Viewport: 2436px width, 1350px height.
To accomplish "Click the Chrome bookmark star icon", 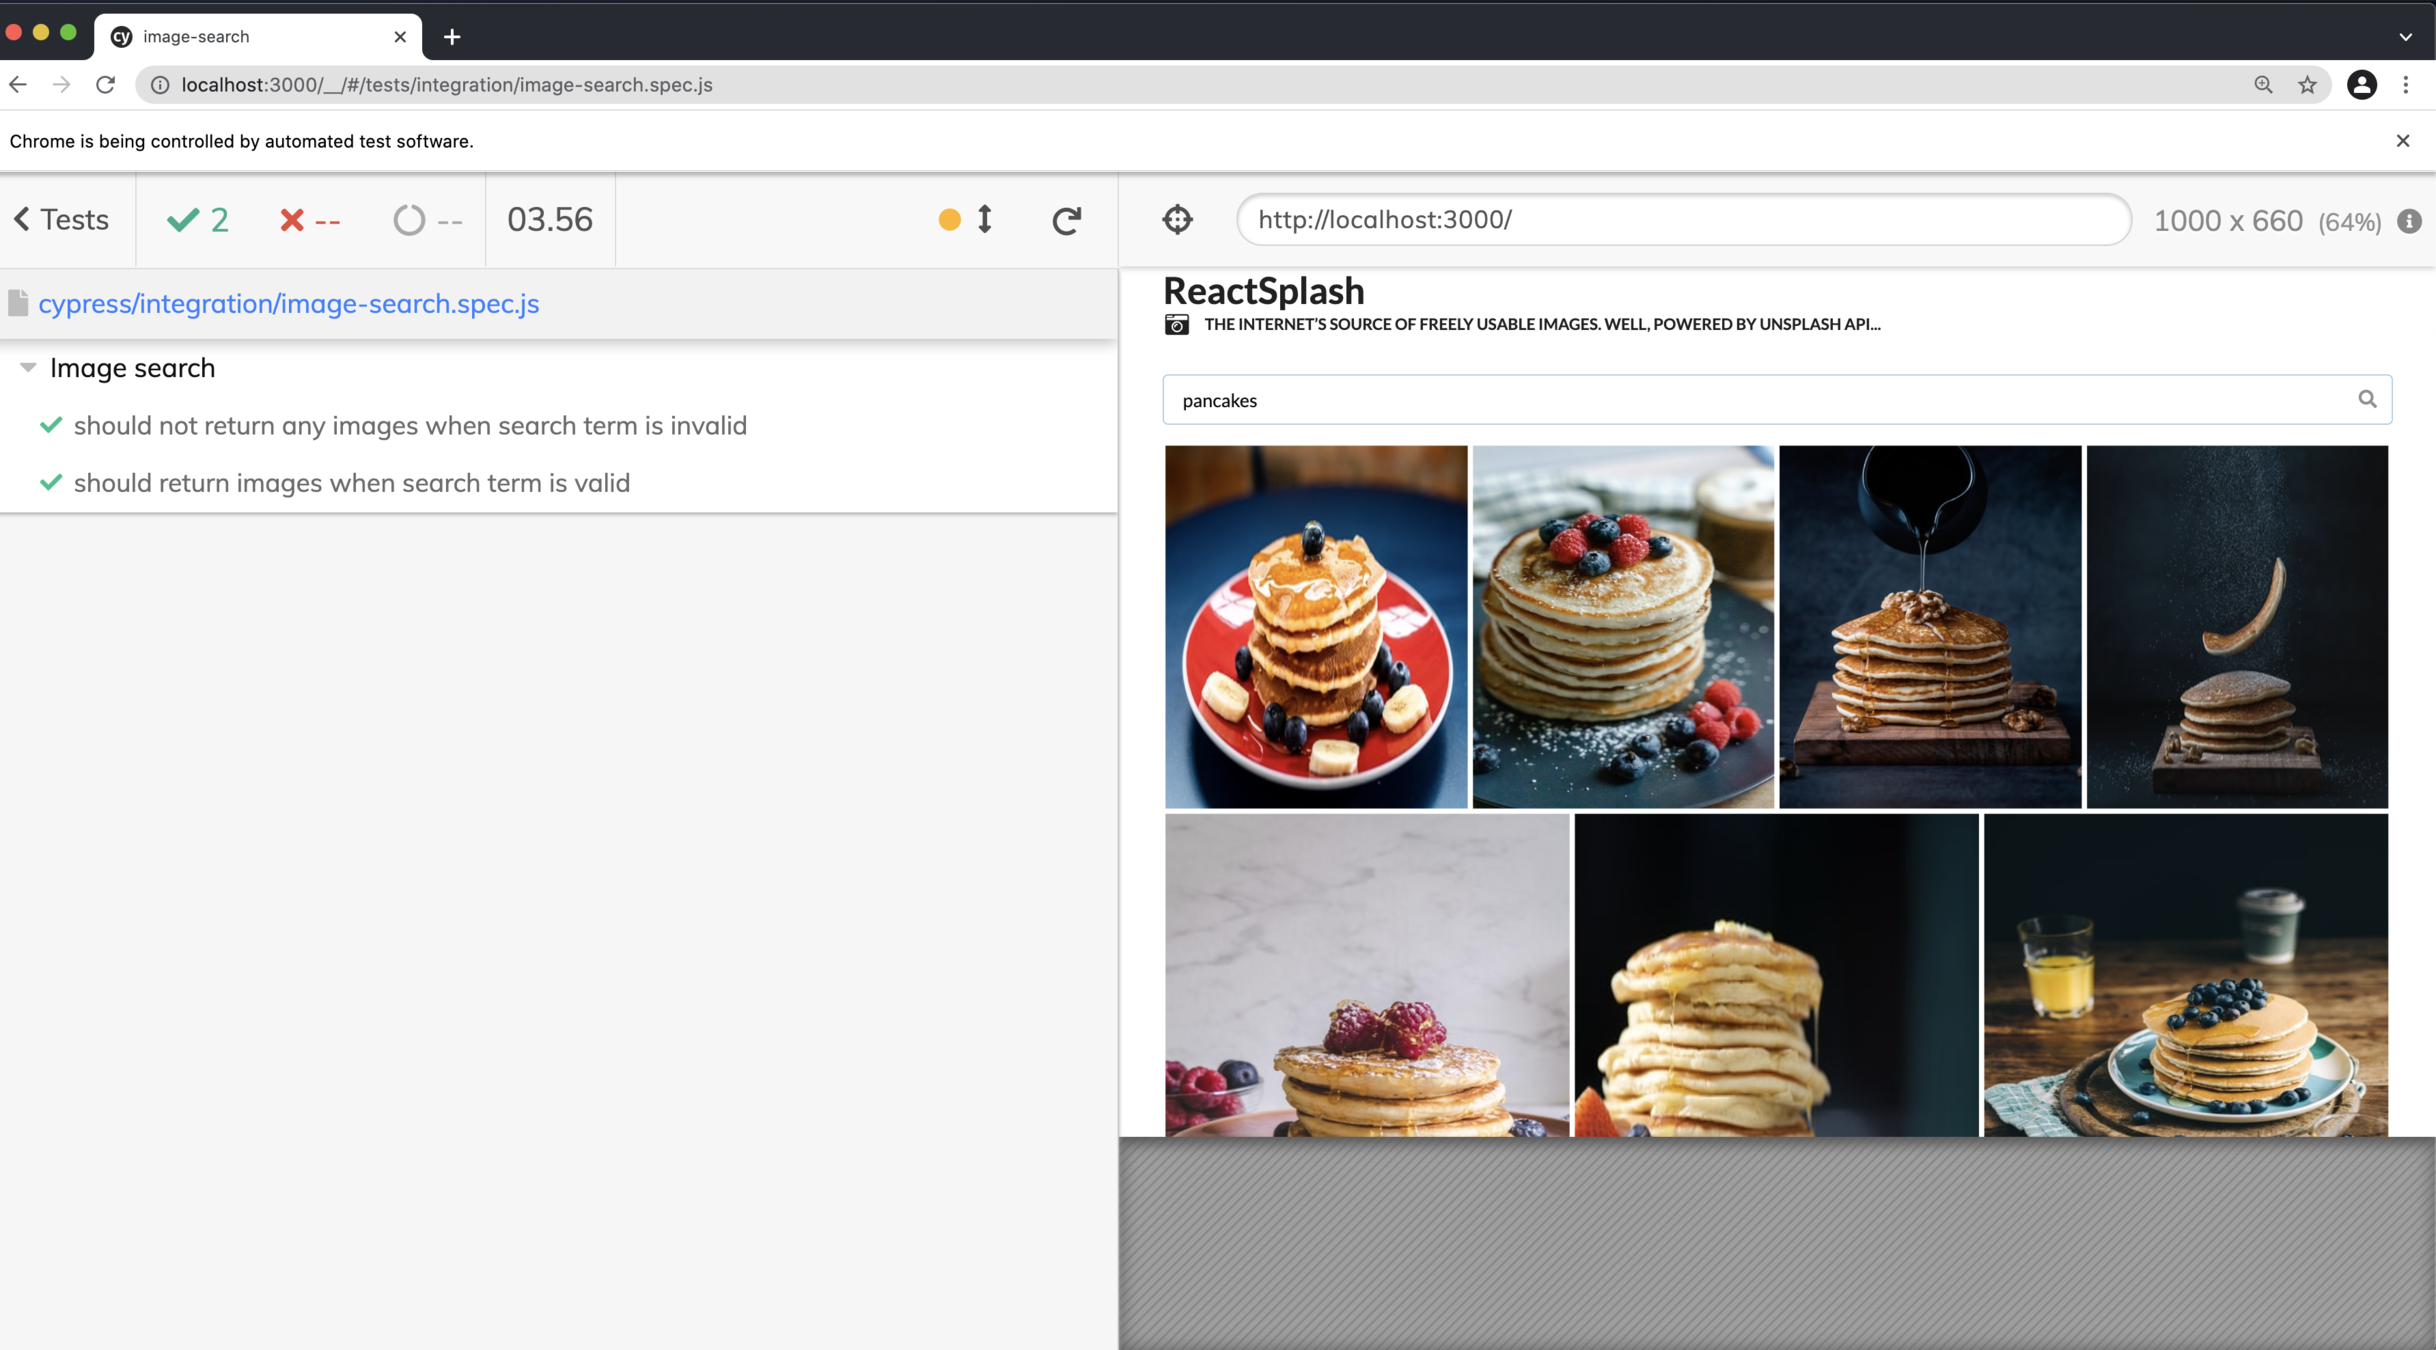I will pos(2307,85).
